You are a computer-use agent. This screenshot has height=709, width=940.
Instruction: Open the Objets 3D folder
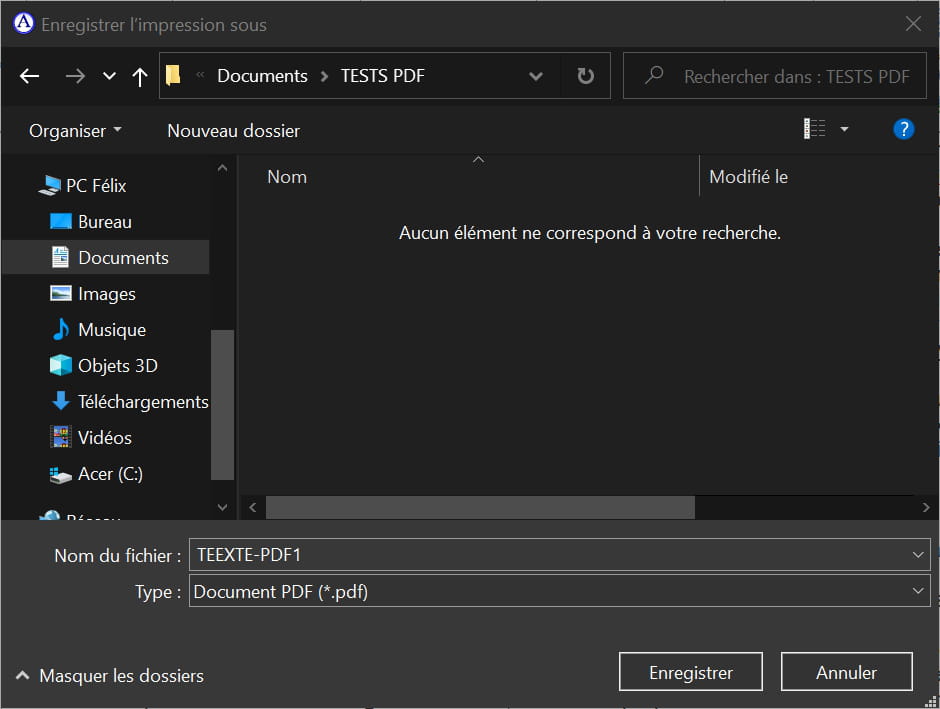pos(117,365)
